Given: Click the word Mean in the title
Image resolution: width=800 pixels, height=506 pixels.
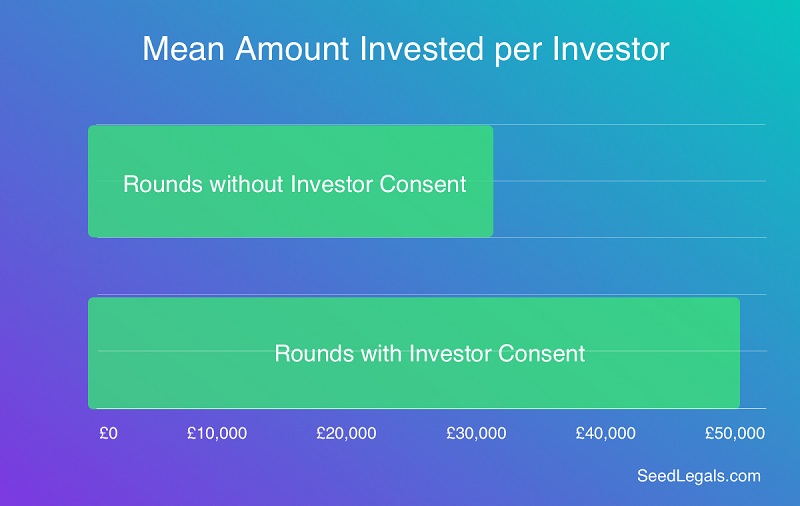Looking at the screenshot, I should coord(183,49).
